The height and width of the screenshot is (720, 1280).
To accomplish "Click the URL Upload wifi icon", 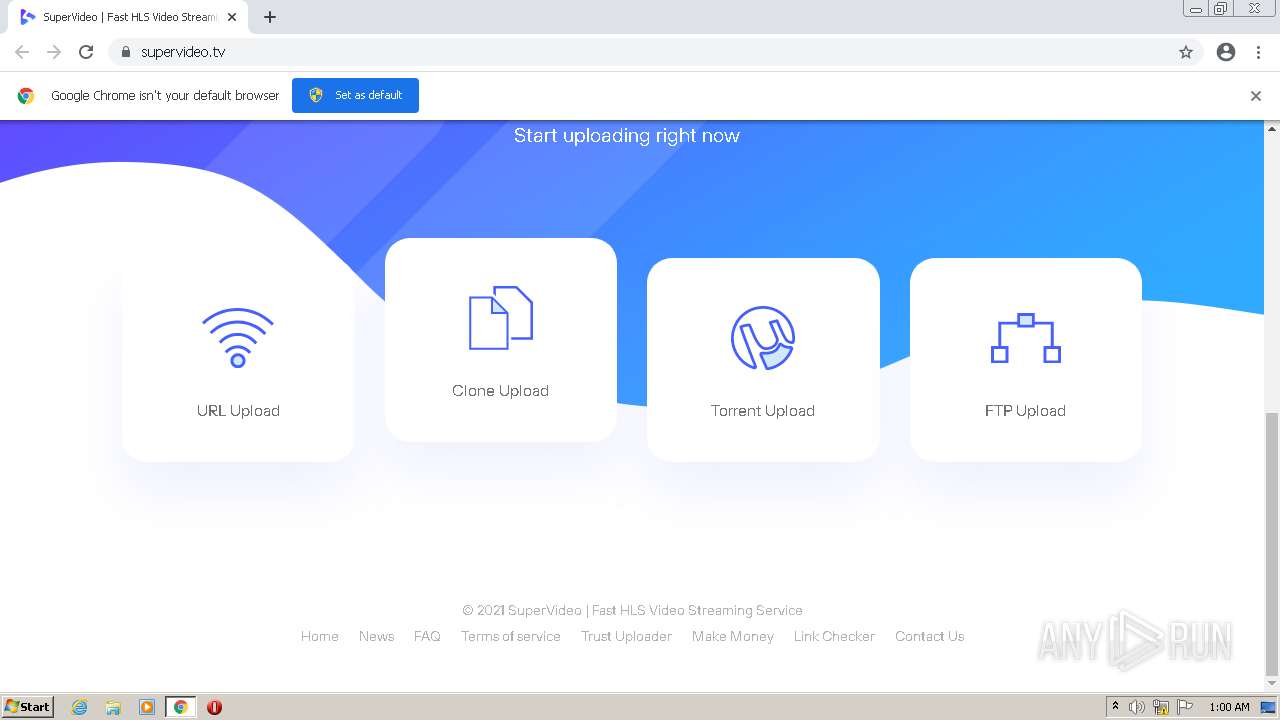I will (x=238, y=338).
